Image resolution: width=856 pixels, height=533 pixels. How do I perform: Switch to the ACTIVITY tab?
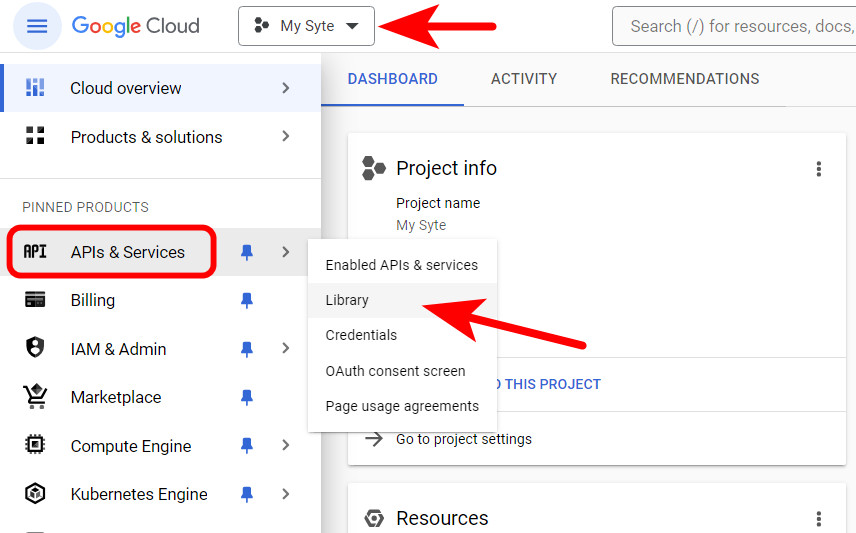point(524,79)
